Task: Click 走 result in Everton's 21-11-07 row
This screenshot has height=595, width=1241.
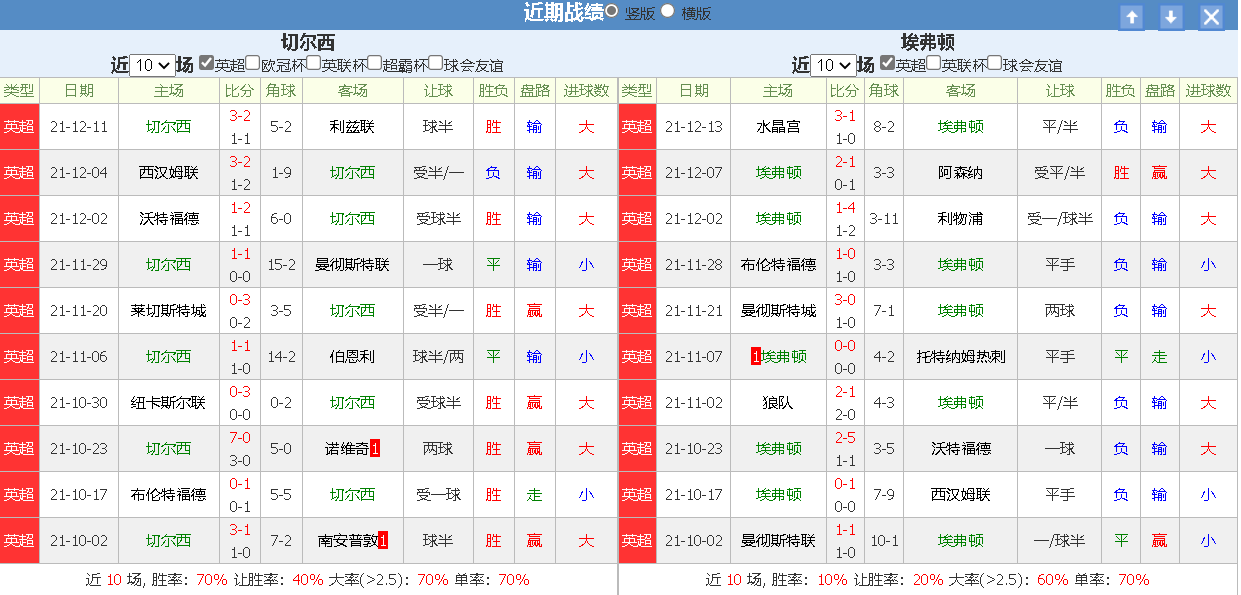Action: (1159, 357)
